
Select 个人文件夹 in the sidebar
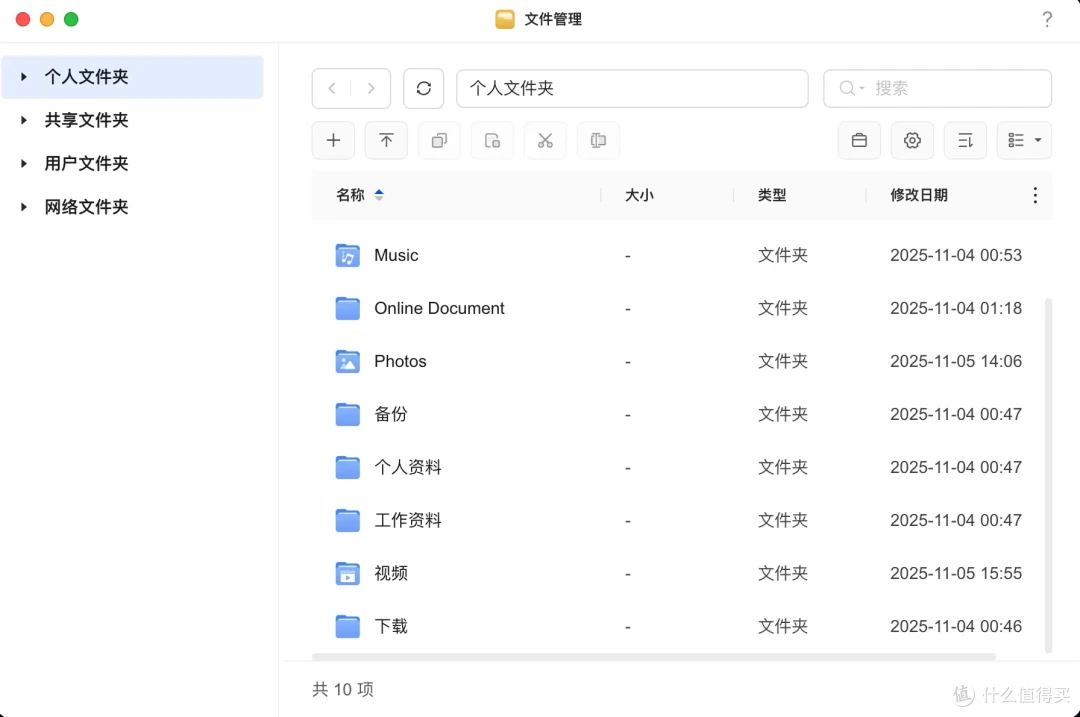(x=87, y=77)
